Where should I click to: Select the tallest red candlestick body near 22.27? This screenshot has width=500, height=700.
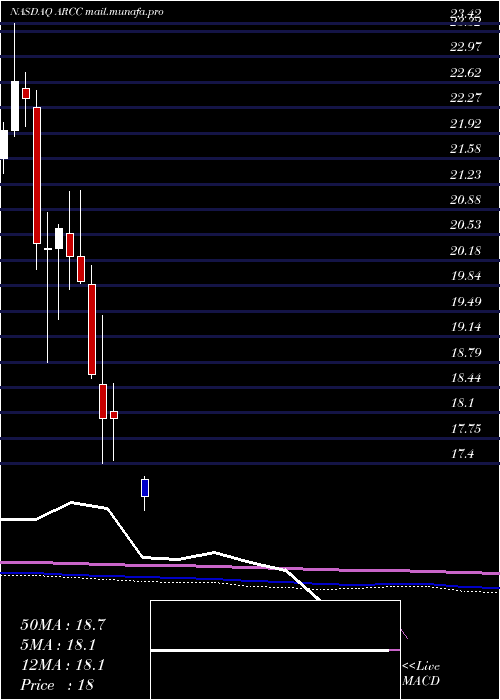(x=37, y=175)
